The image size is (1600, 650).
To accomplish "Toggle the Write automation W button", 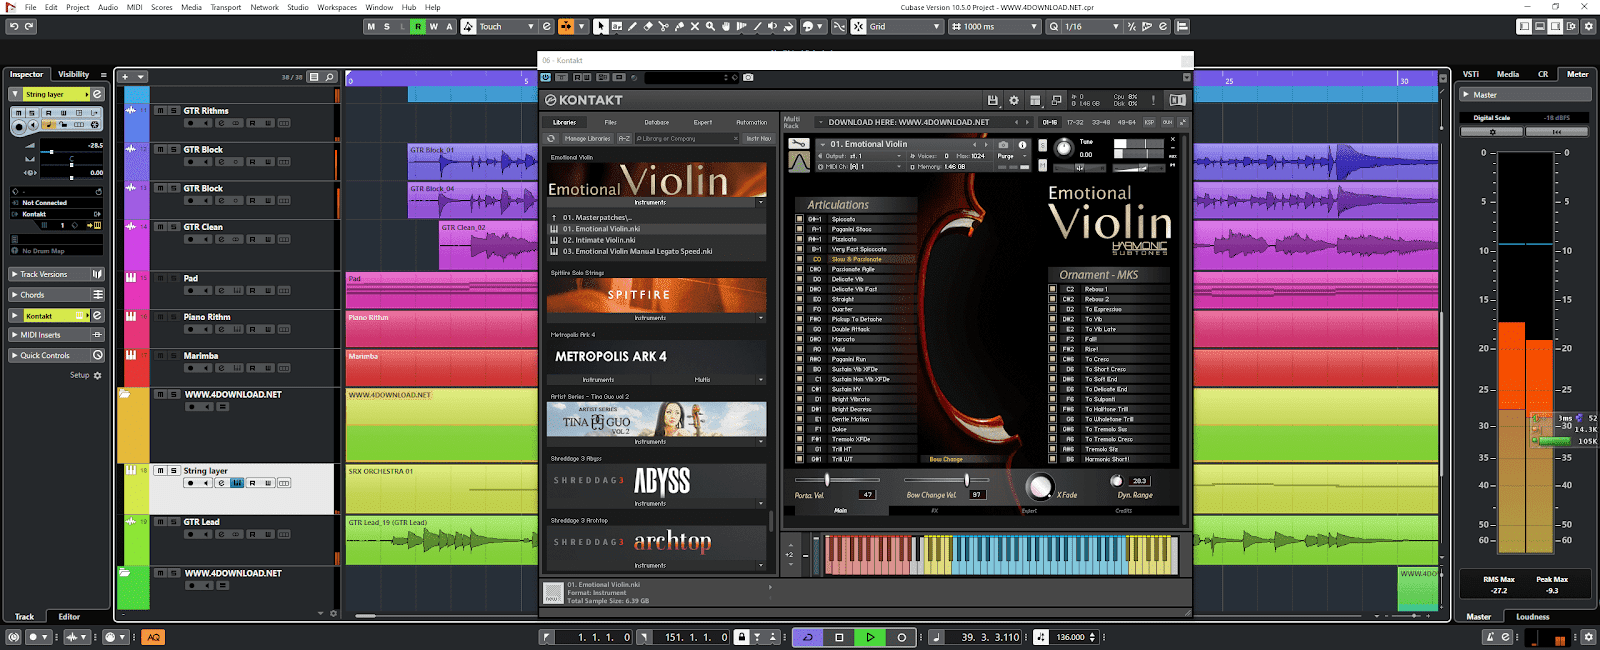I will (433, 27).
